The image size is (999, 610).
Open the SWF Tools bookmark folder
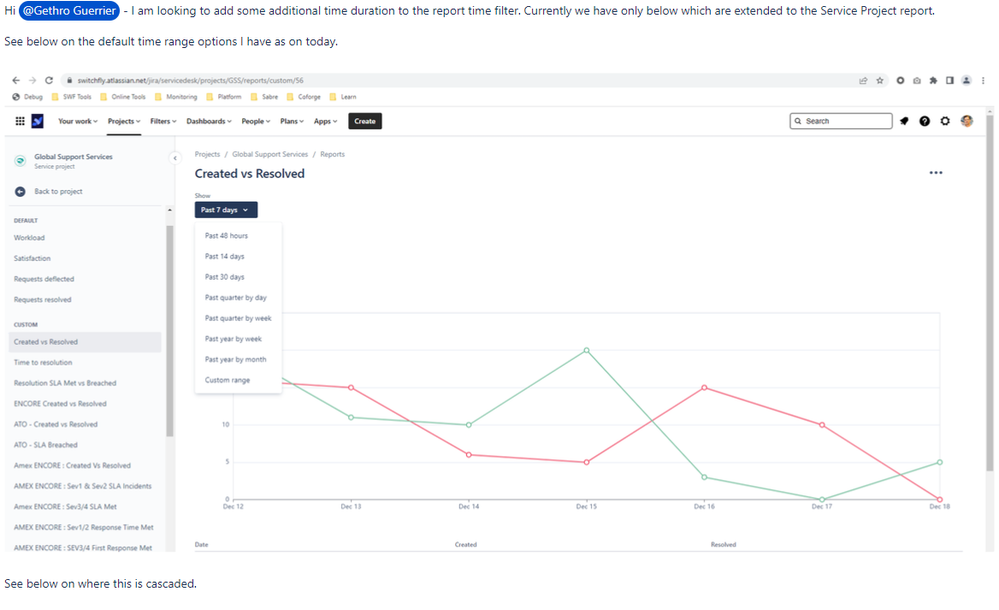71,97
